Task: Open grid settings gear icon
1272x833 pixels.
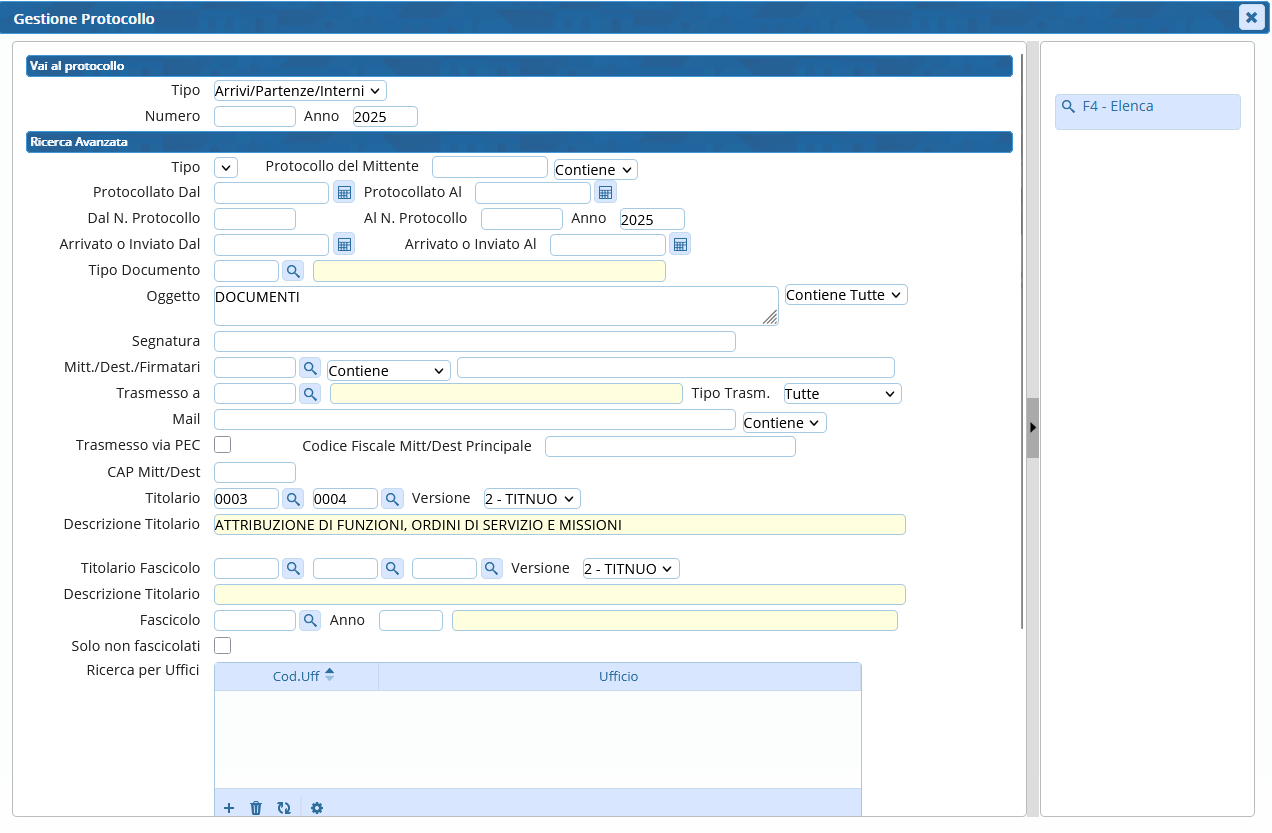Action: coord(317,808)
